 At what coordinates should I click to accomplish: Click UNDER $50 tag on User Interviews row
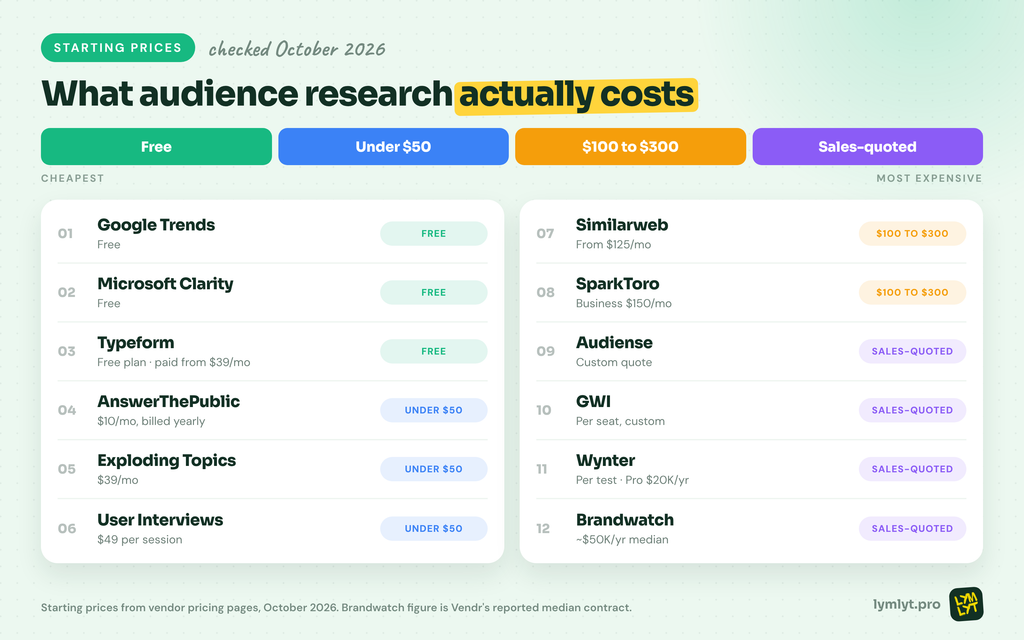tap(434, 528)
